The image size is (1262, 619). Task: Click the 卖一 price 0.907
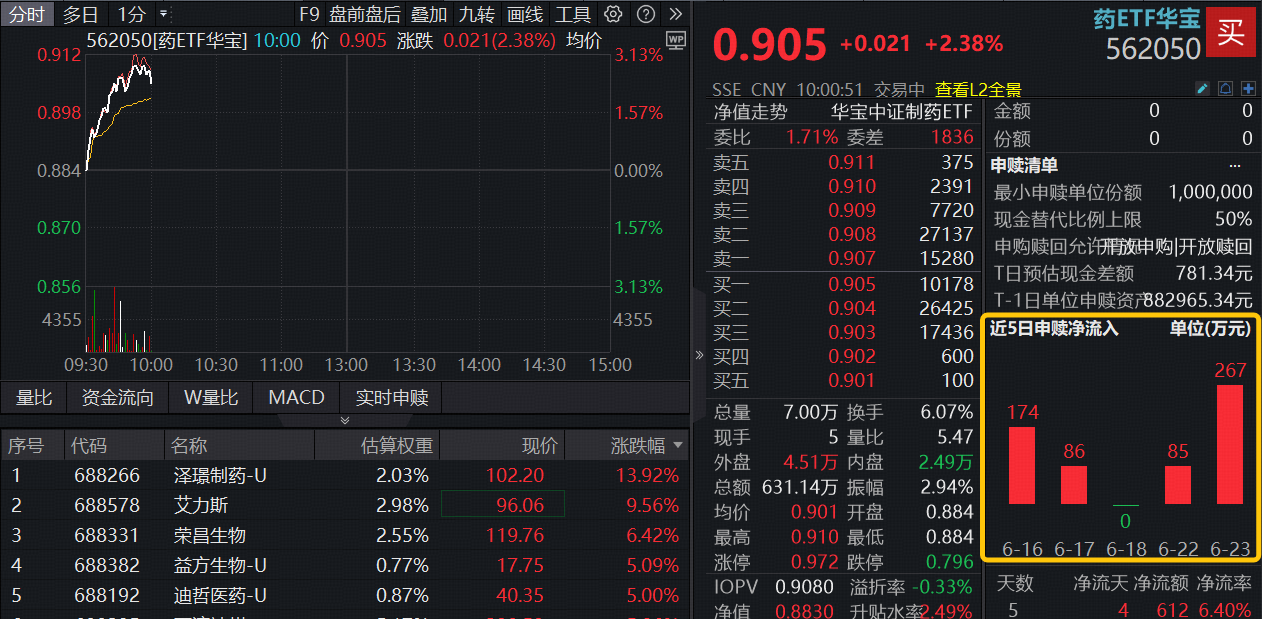[852, 259]
